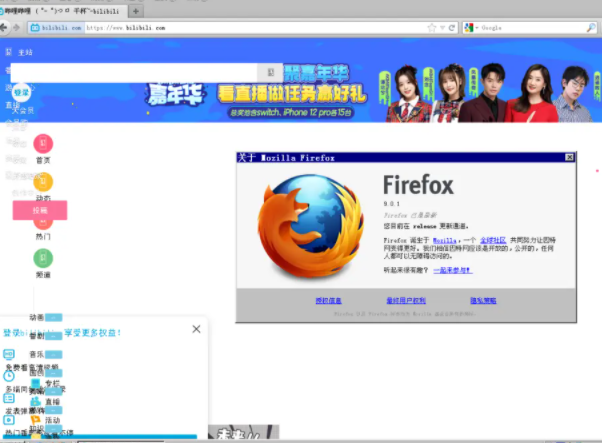Select the bilibili browser tab
602x443 pixels.
(x=61, y=11)
